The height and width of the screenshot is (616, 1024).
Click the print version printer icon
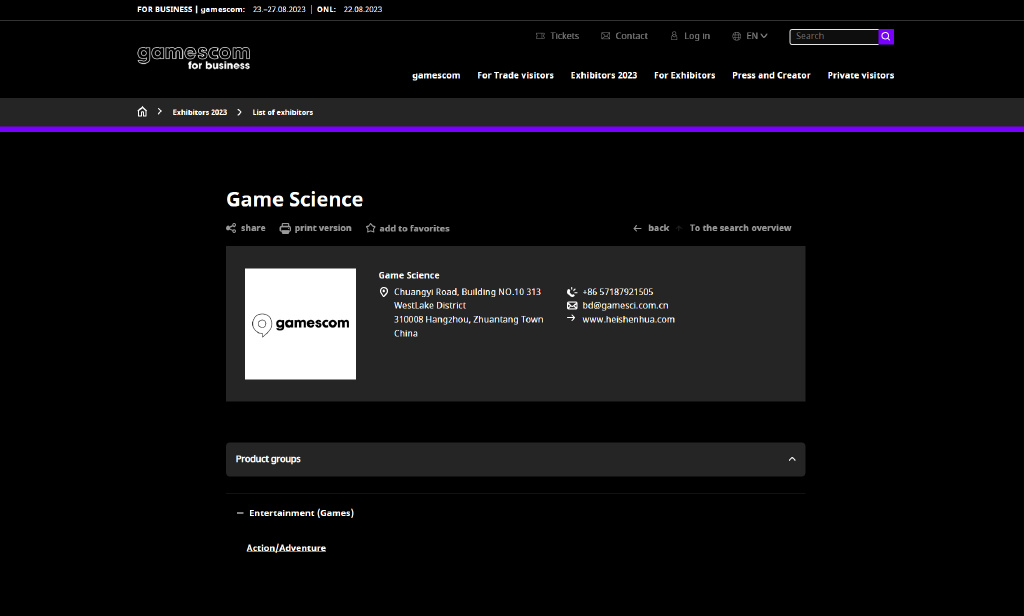tap(285, 228)
